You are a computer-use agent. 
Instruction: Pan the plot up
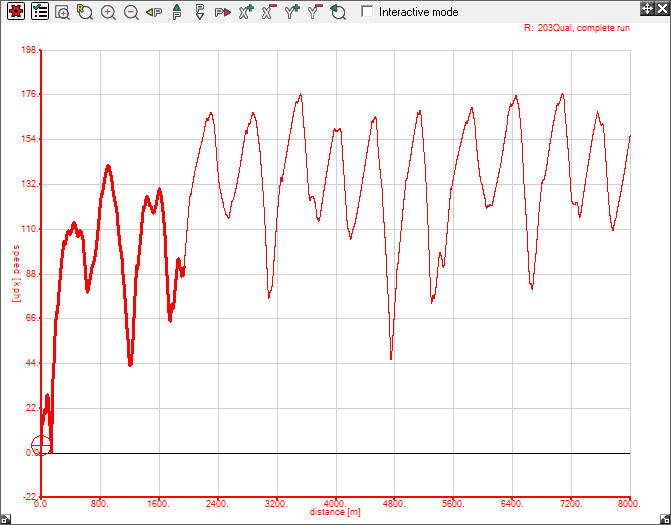(177, 12)
